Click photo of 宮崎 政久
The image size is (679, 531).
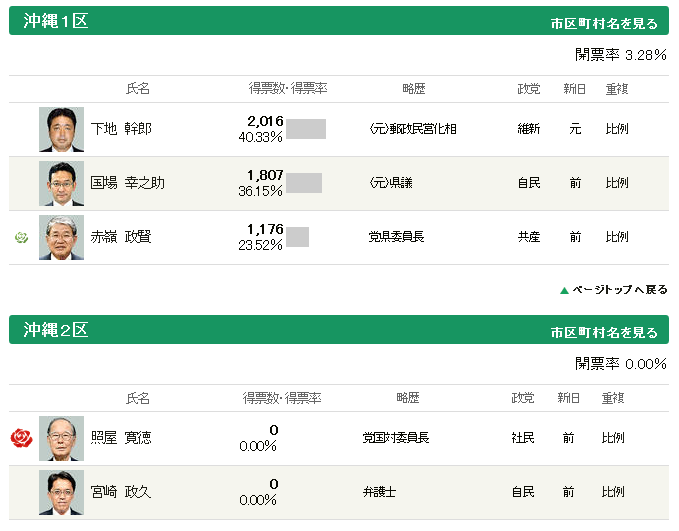tap(61, 492)
